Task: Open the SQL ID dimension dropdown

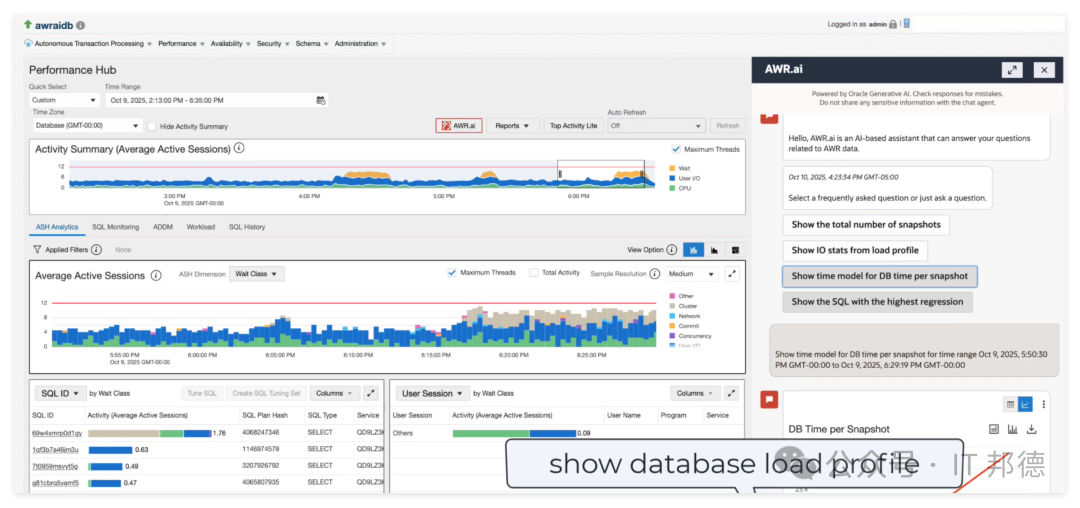Action: pyautogui.click(x=60, y=393)
